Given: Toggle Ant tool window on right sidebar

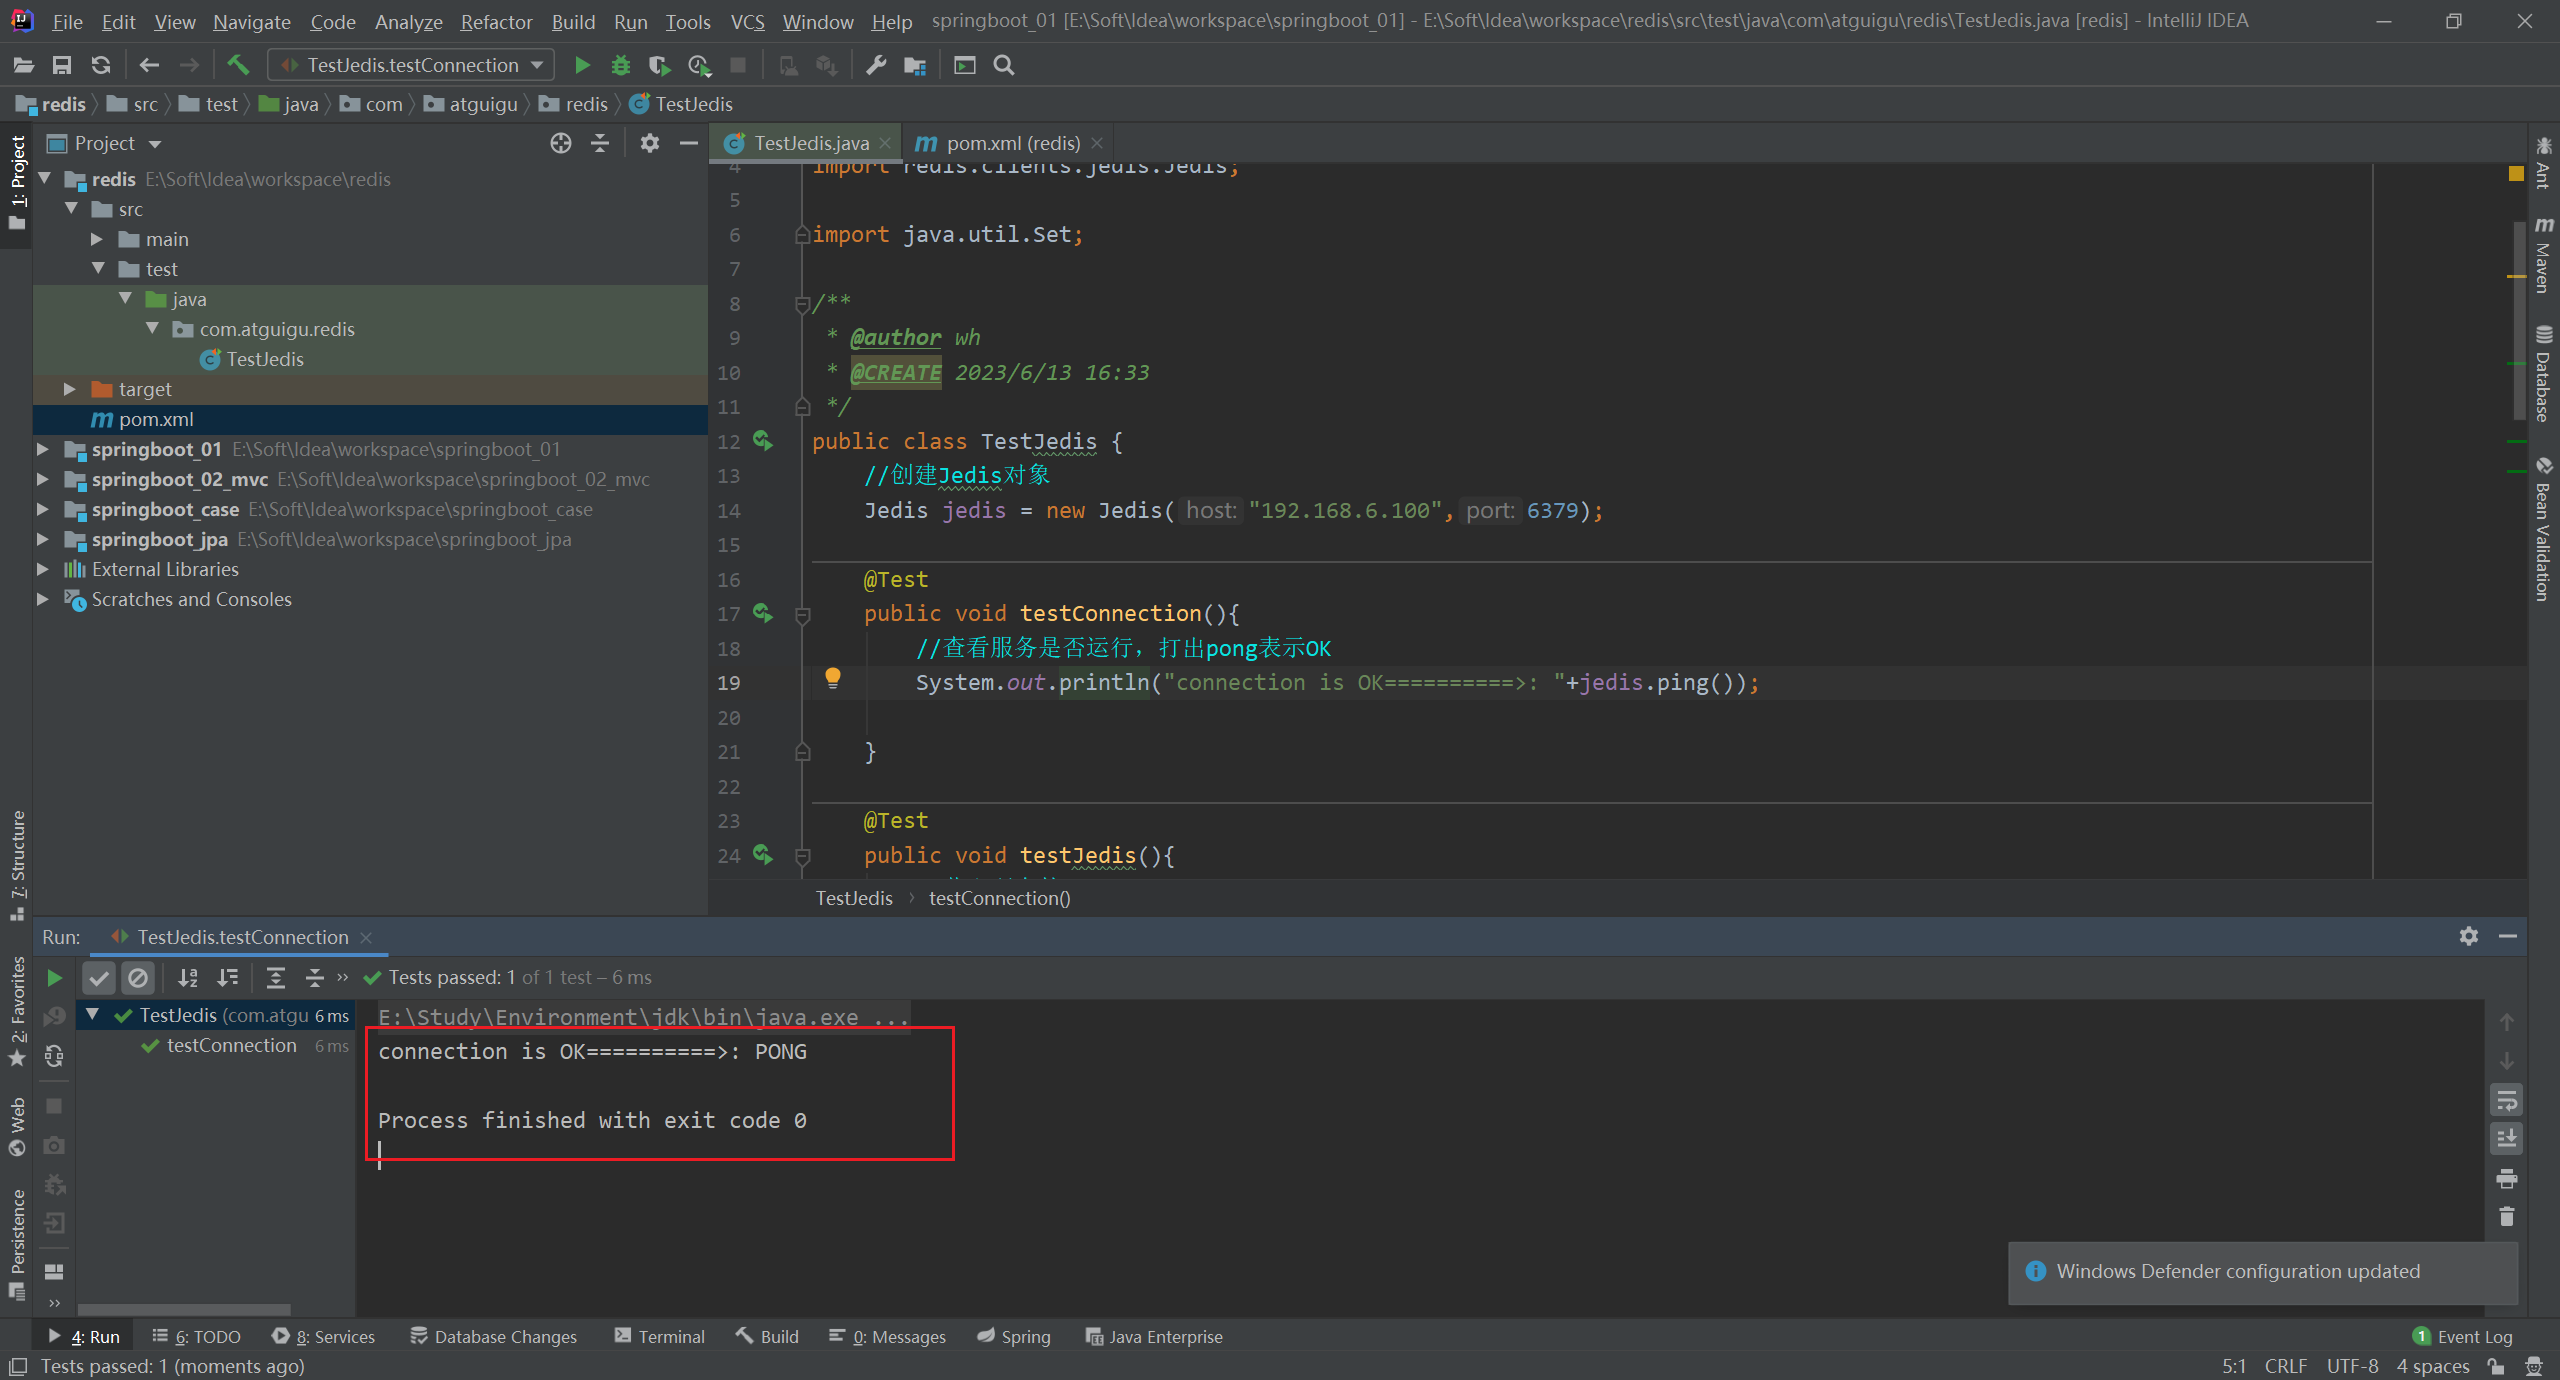Looking at the screenshot, I should pos(2543,164).
